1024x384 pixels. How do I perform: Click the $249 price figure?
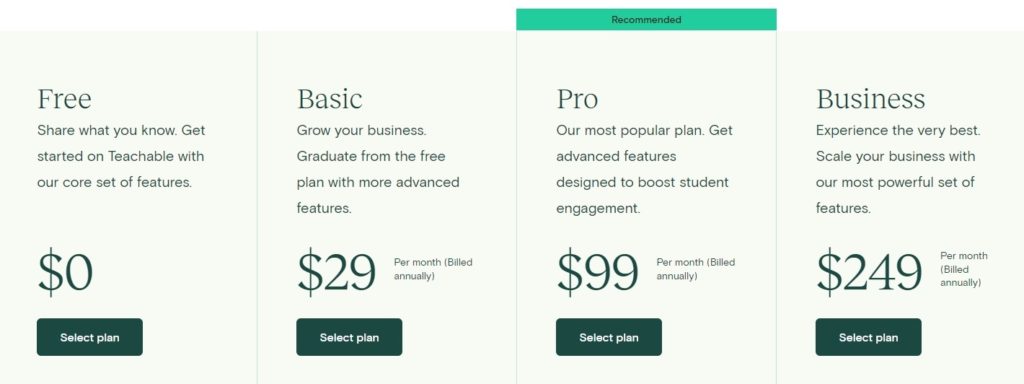point(869,272)
